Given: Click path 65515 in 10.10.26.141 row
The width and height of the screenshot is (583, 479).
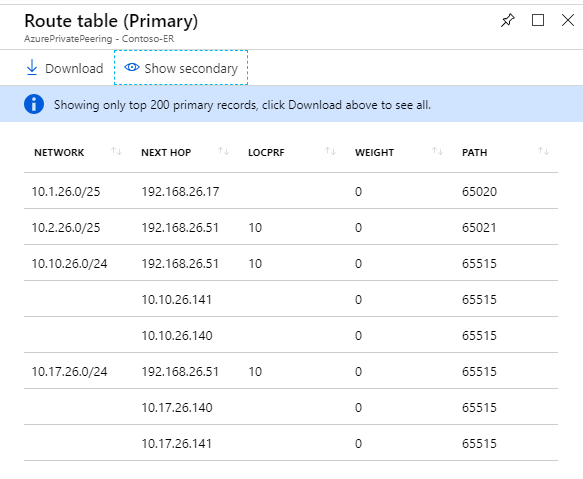Looking at the screenshot, I should click(x=479, y=300).
